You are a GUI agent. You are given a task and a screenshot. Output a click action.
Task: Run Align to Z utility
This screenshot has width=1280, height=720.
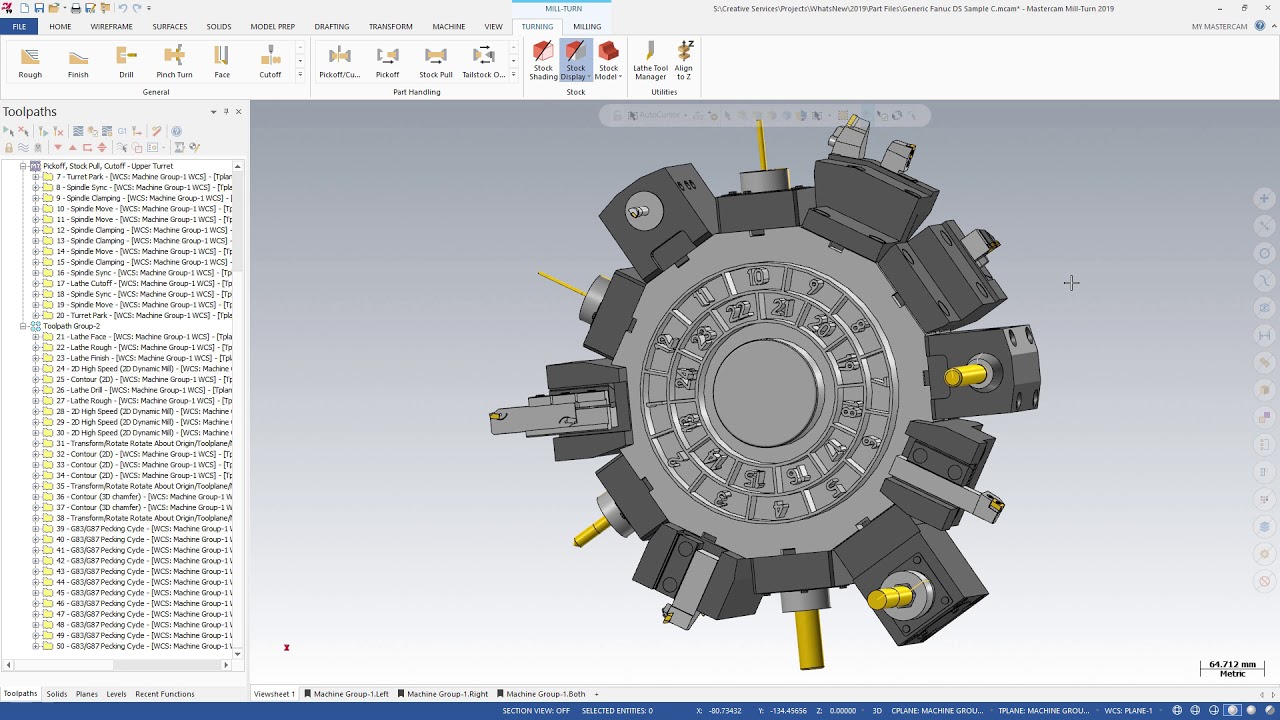pos(684,62)
